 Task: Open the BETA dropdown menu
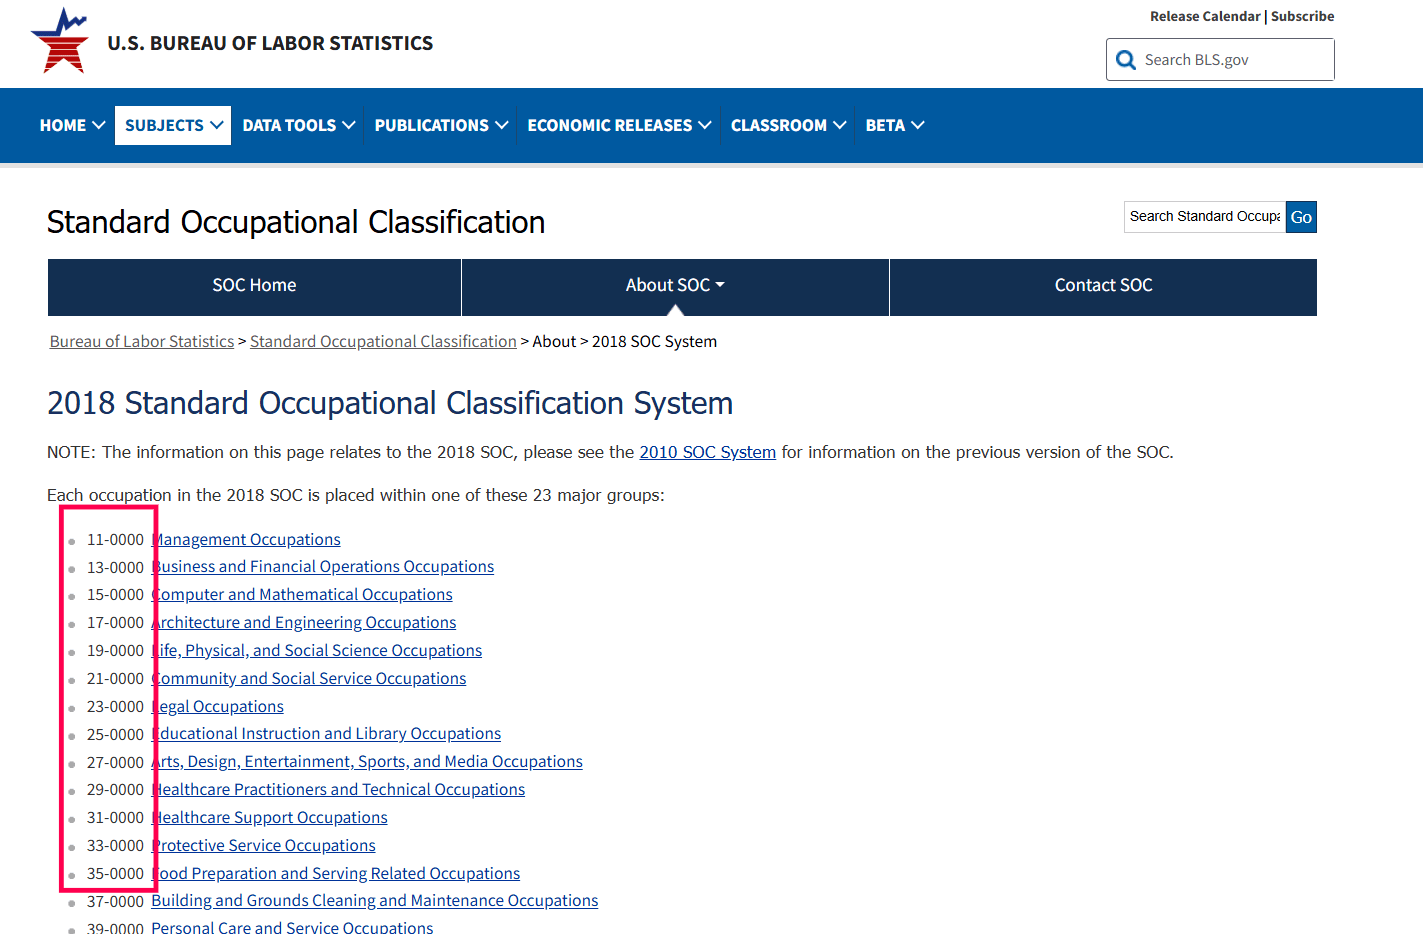[x=894, y=125]
